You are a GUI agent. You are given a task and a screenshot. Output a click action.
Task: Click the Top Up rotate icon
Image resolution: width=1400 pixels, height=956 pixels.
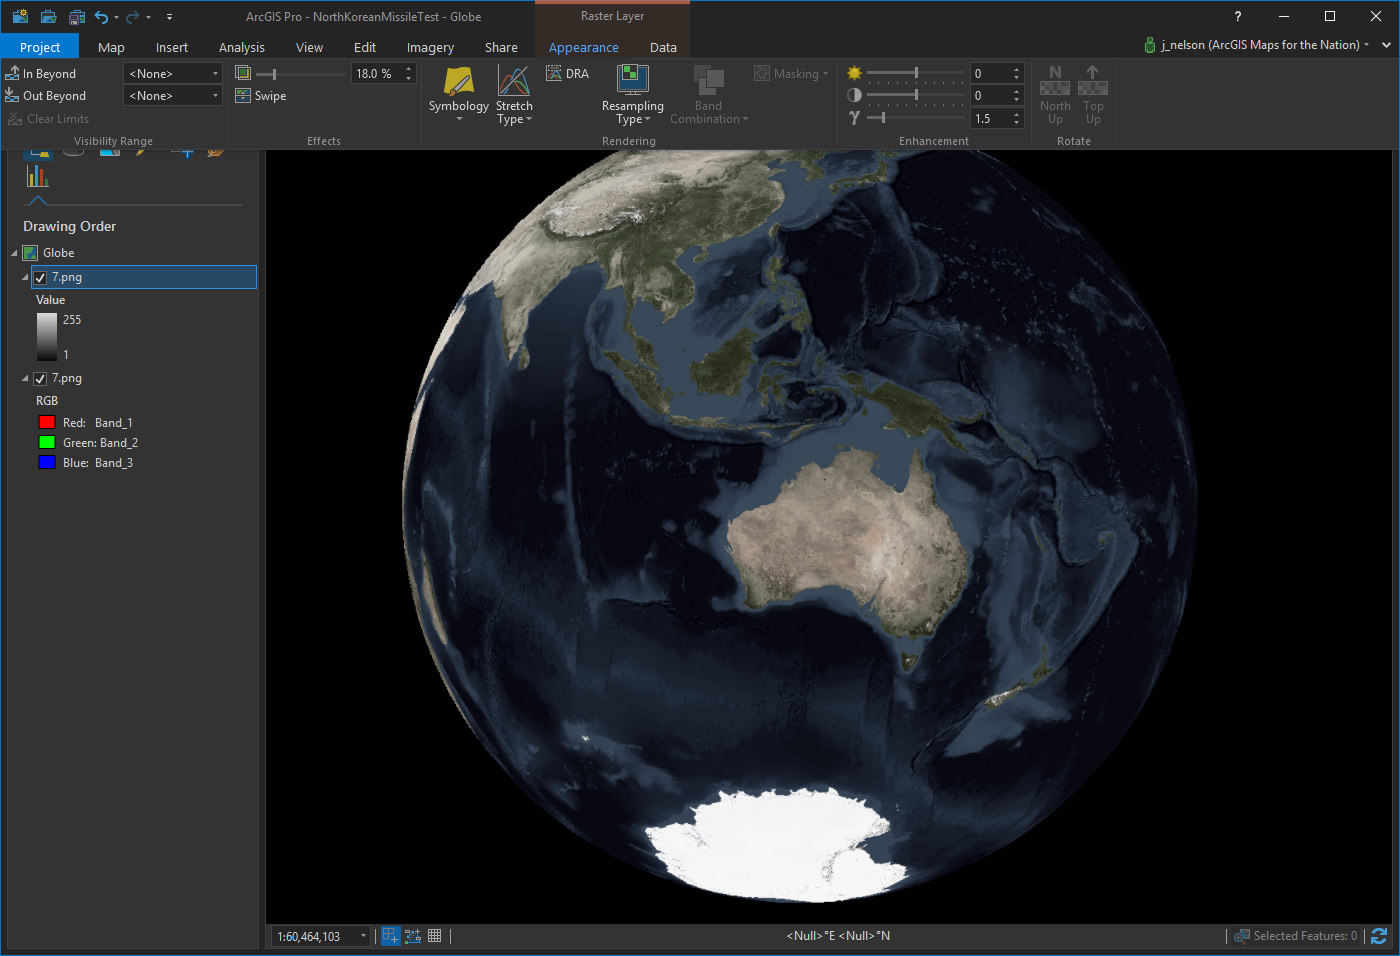[x=1093, y=81]
